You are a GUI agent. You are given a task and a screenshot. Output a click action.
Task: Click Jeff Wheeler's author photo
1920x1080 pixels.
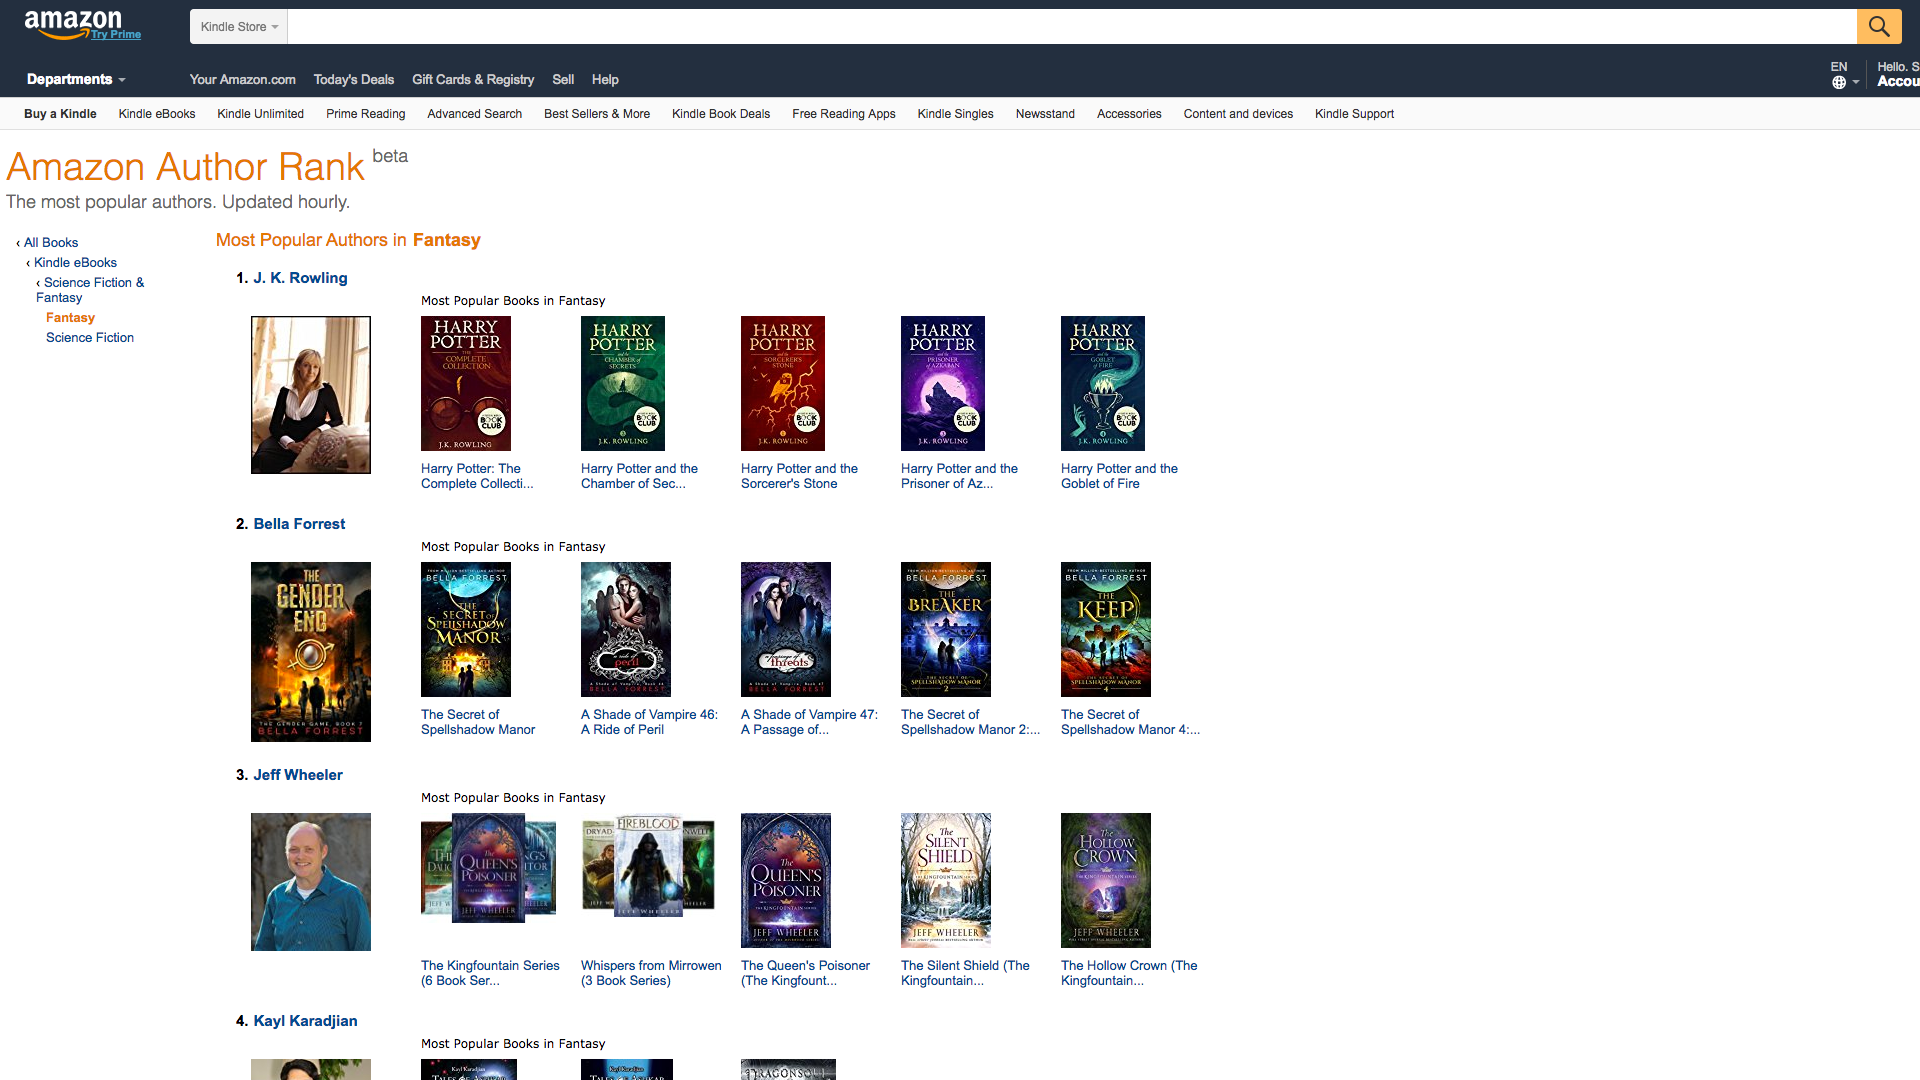[x=310, y=881]
